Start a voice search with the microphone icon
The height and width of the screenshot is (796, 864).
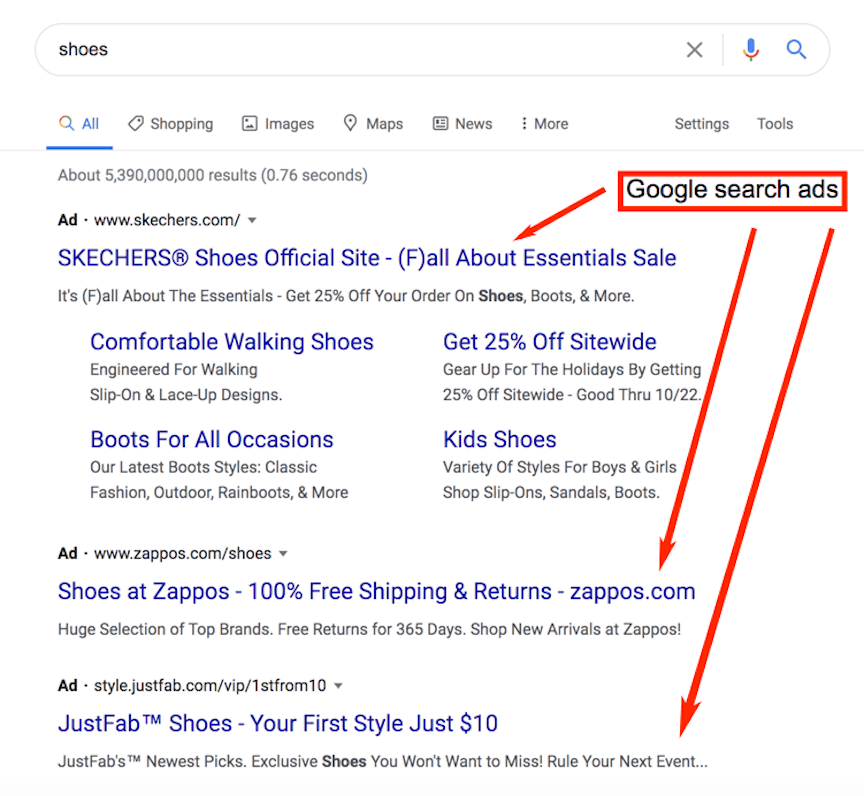coord(751,48)
